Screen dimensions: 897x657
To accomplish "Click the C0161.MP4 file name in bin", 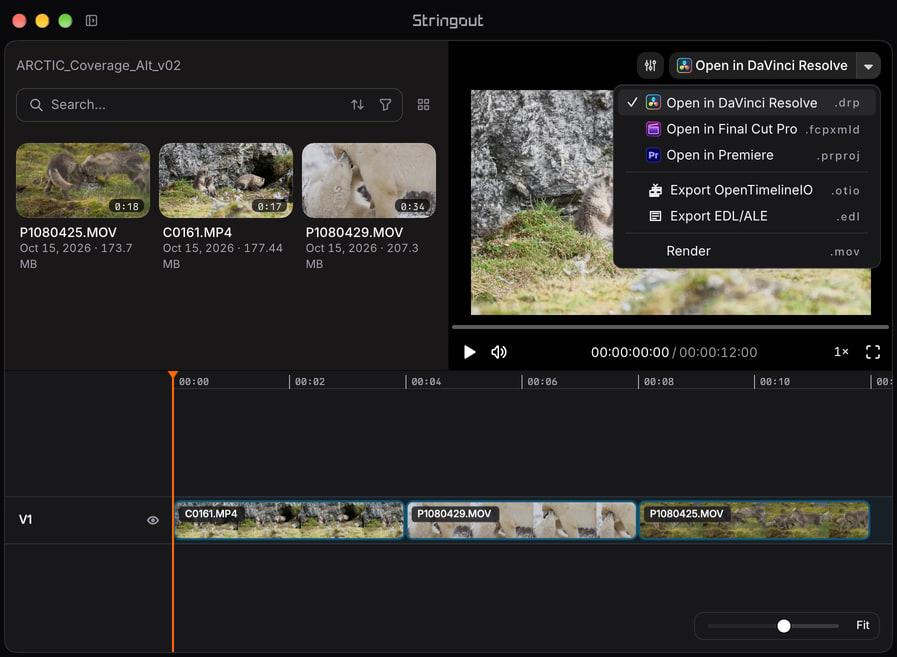I will click(197, 232).
